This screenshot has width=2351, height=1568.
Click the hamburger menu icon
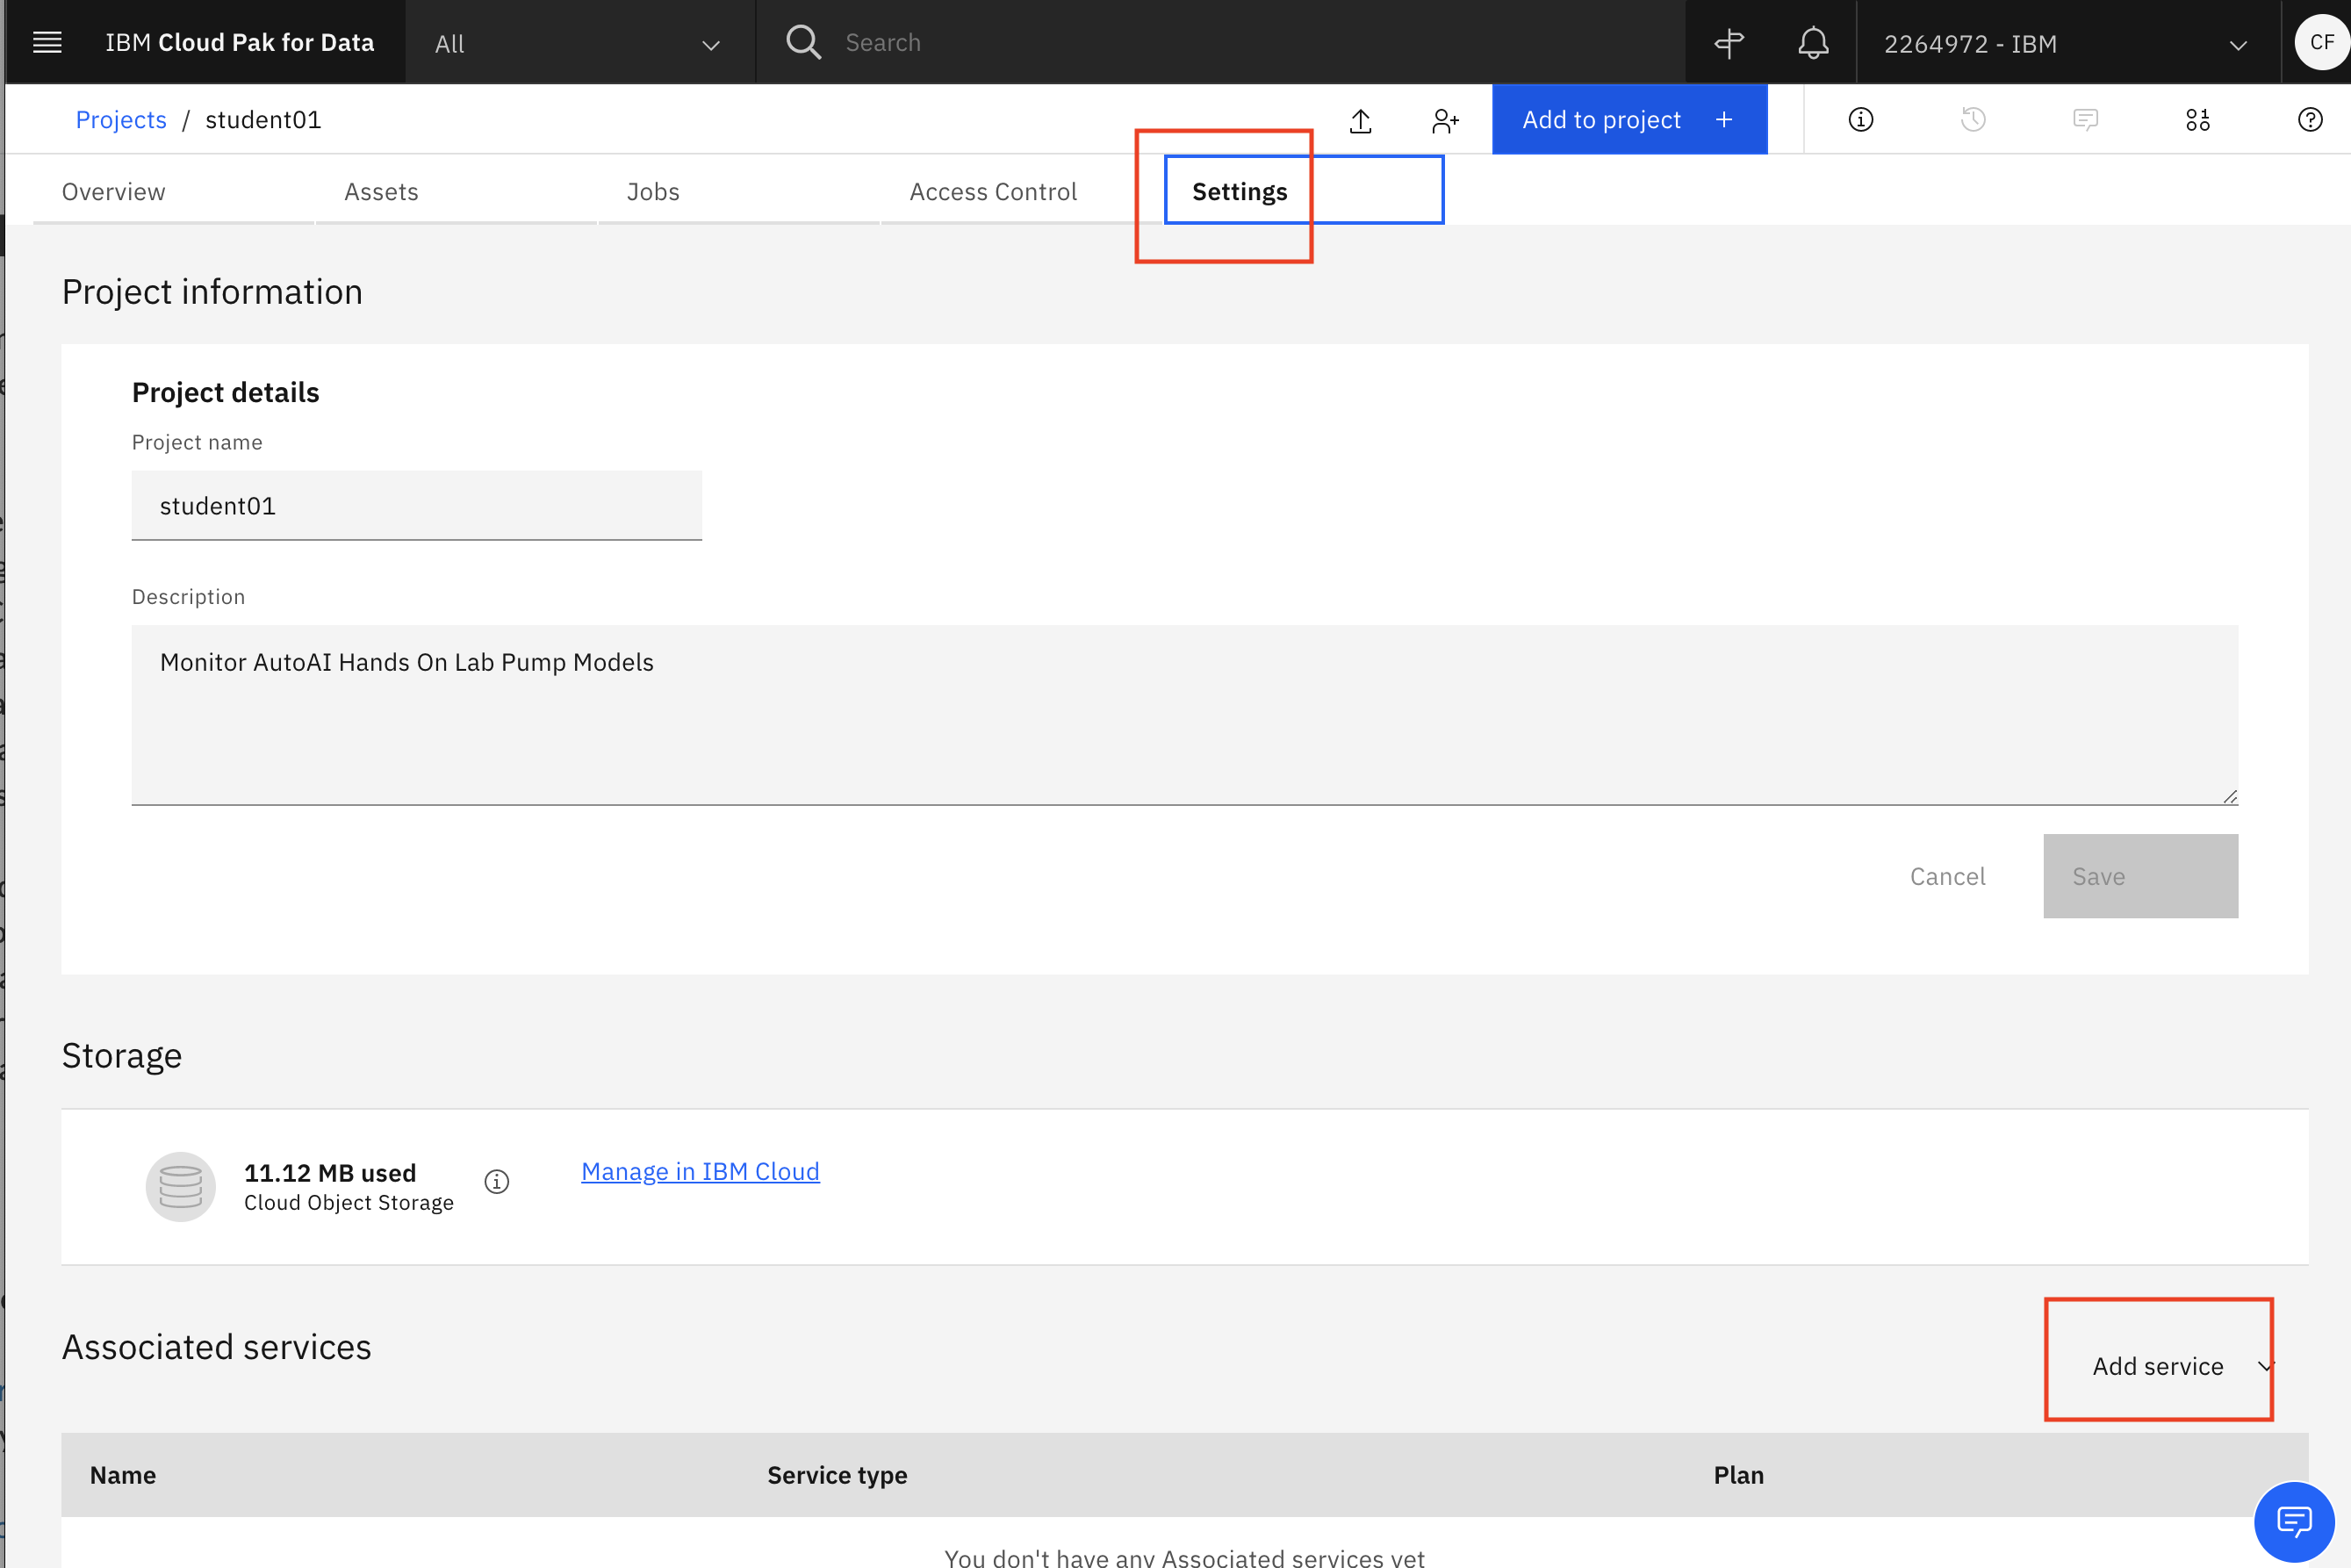[x=47, y=42]
